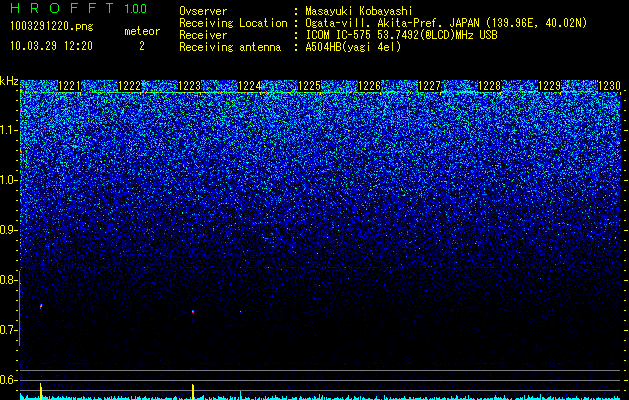629x400 pixels.
Task: Click the 1230 time marker
Action: click(x=609, y=86)
